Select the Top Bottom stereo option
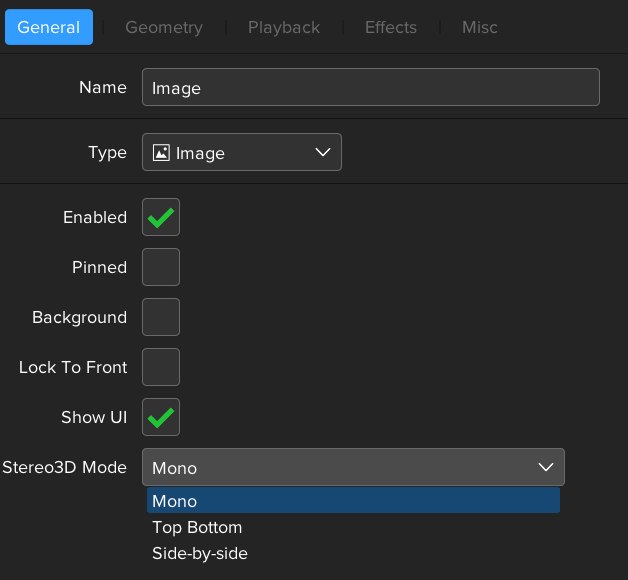The width and height of the screenshot is (628, 580). [197, 527]
